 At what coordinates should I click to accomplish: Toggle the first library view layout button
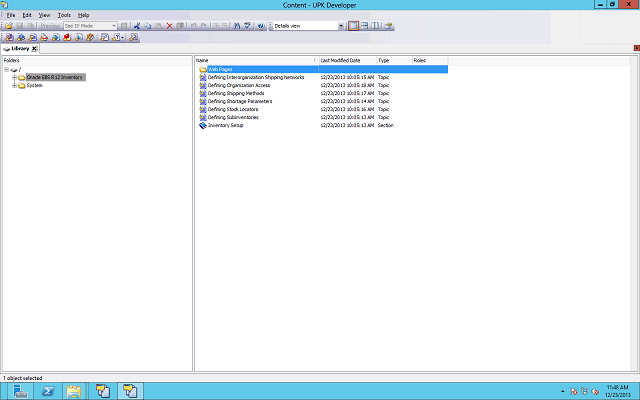pyautogui.click(x=354, y=25)
